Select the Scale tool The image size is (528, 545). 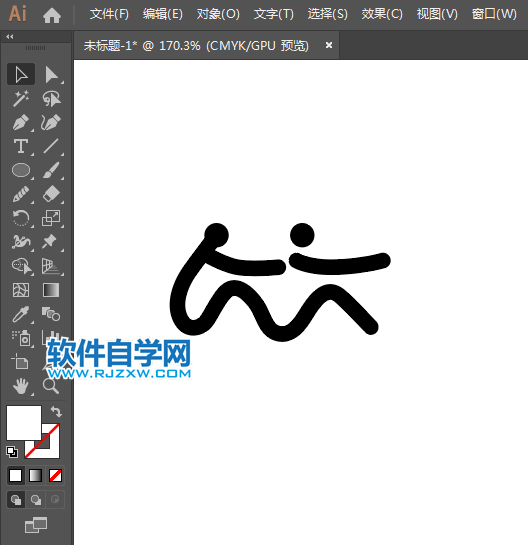click(51, 218)
